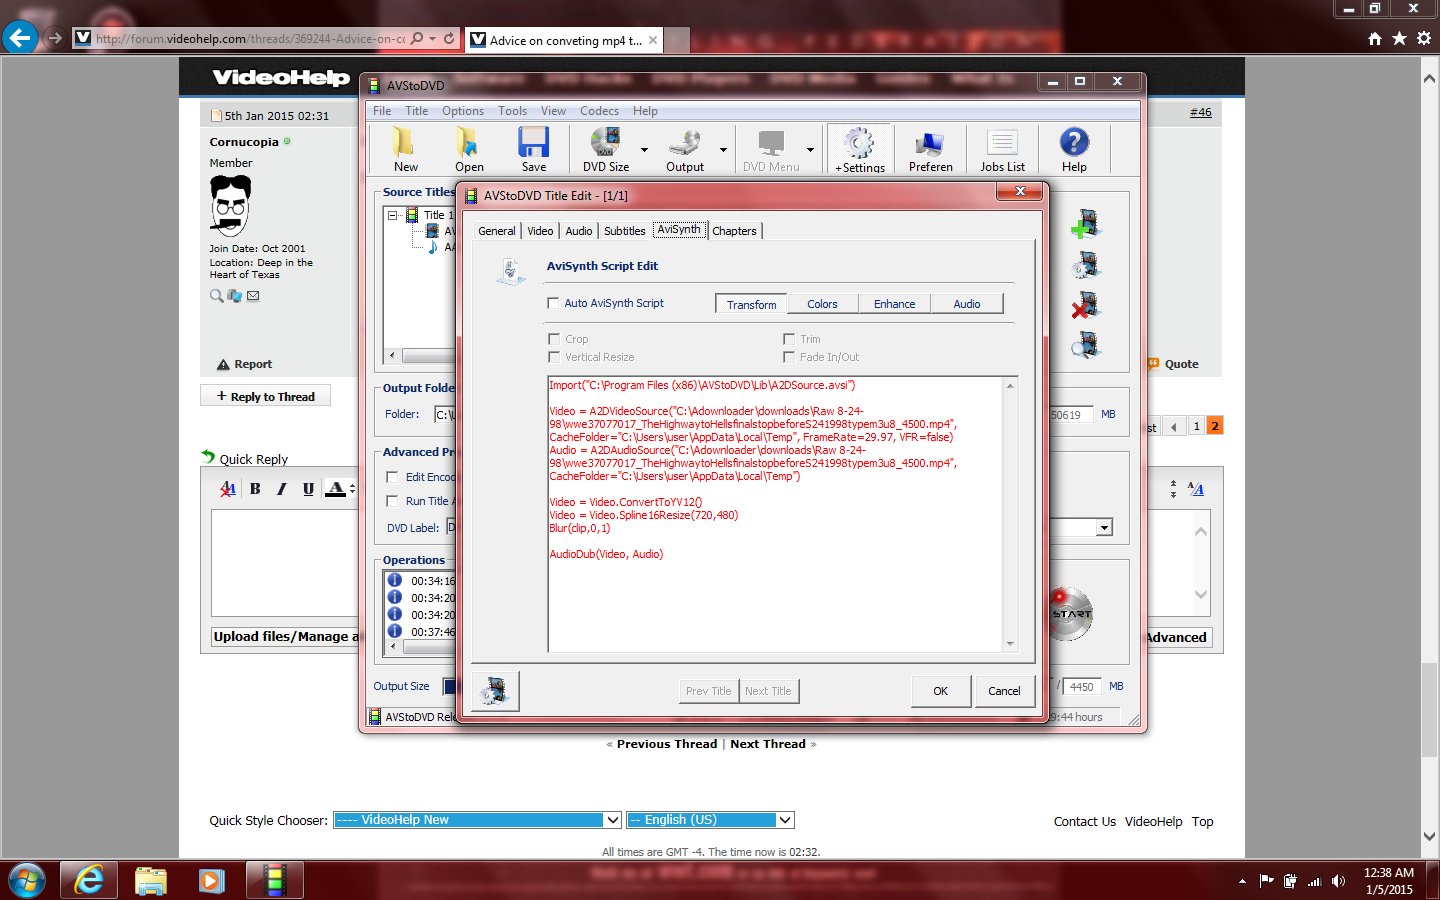Collapse the Title 1 tree node
The image size is (1440, 900).
pyautogui.click(x=392, y=215)
